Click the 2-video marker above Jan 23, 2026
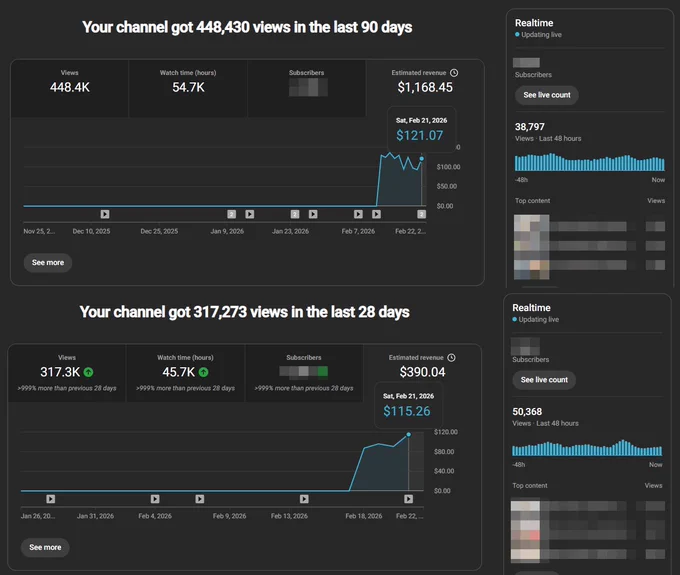680x575 pixels. click(295, 214)
